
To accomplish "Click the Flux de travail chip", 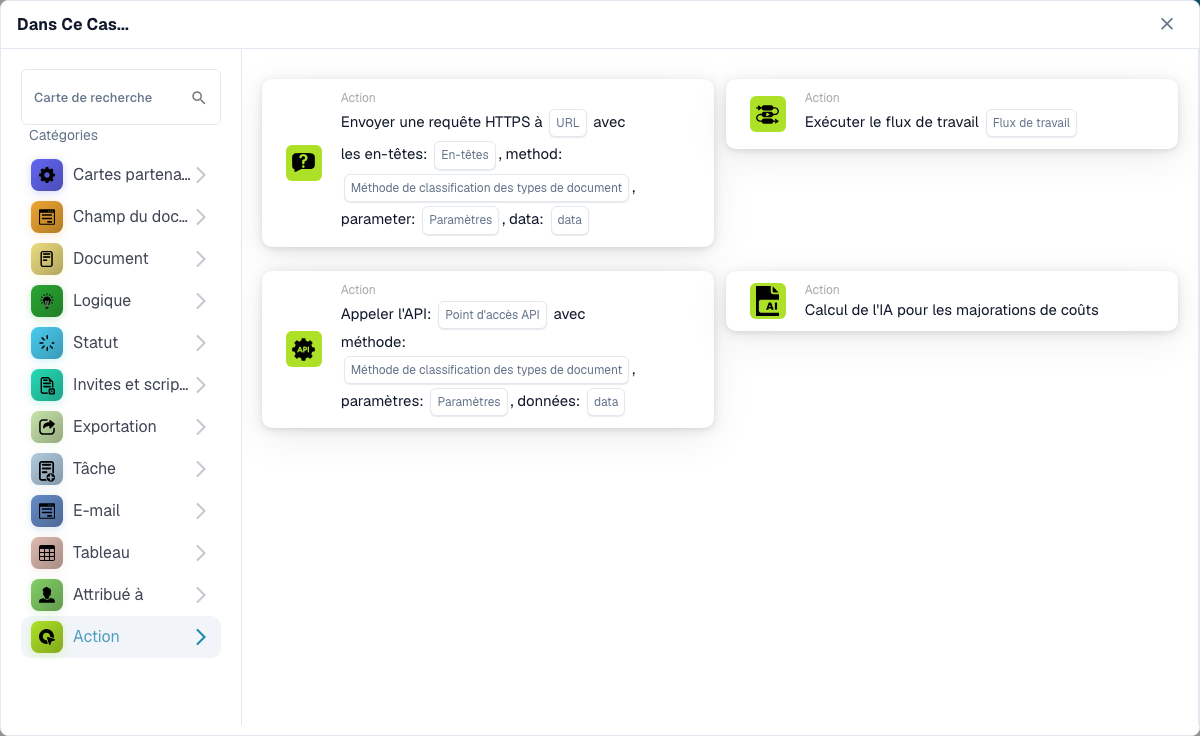I will coord(1031,123).
